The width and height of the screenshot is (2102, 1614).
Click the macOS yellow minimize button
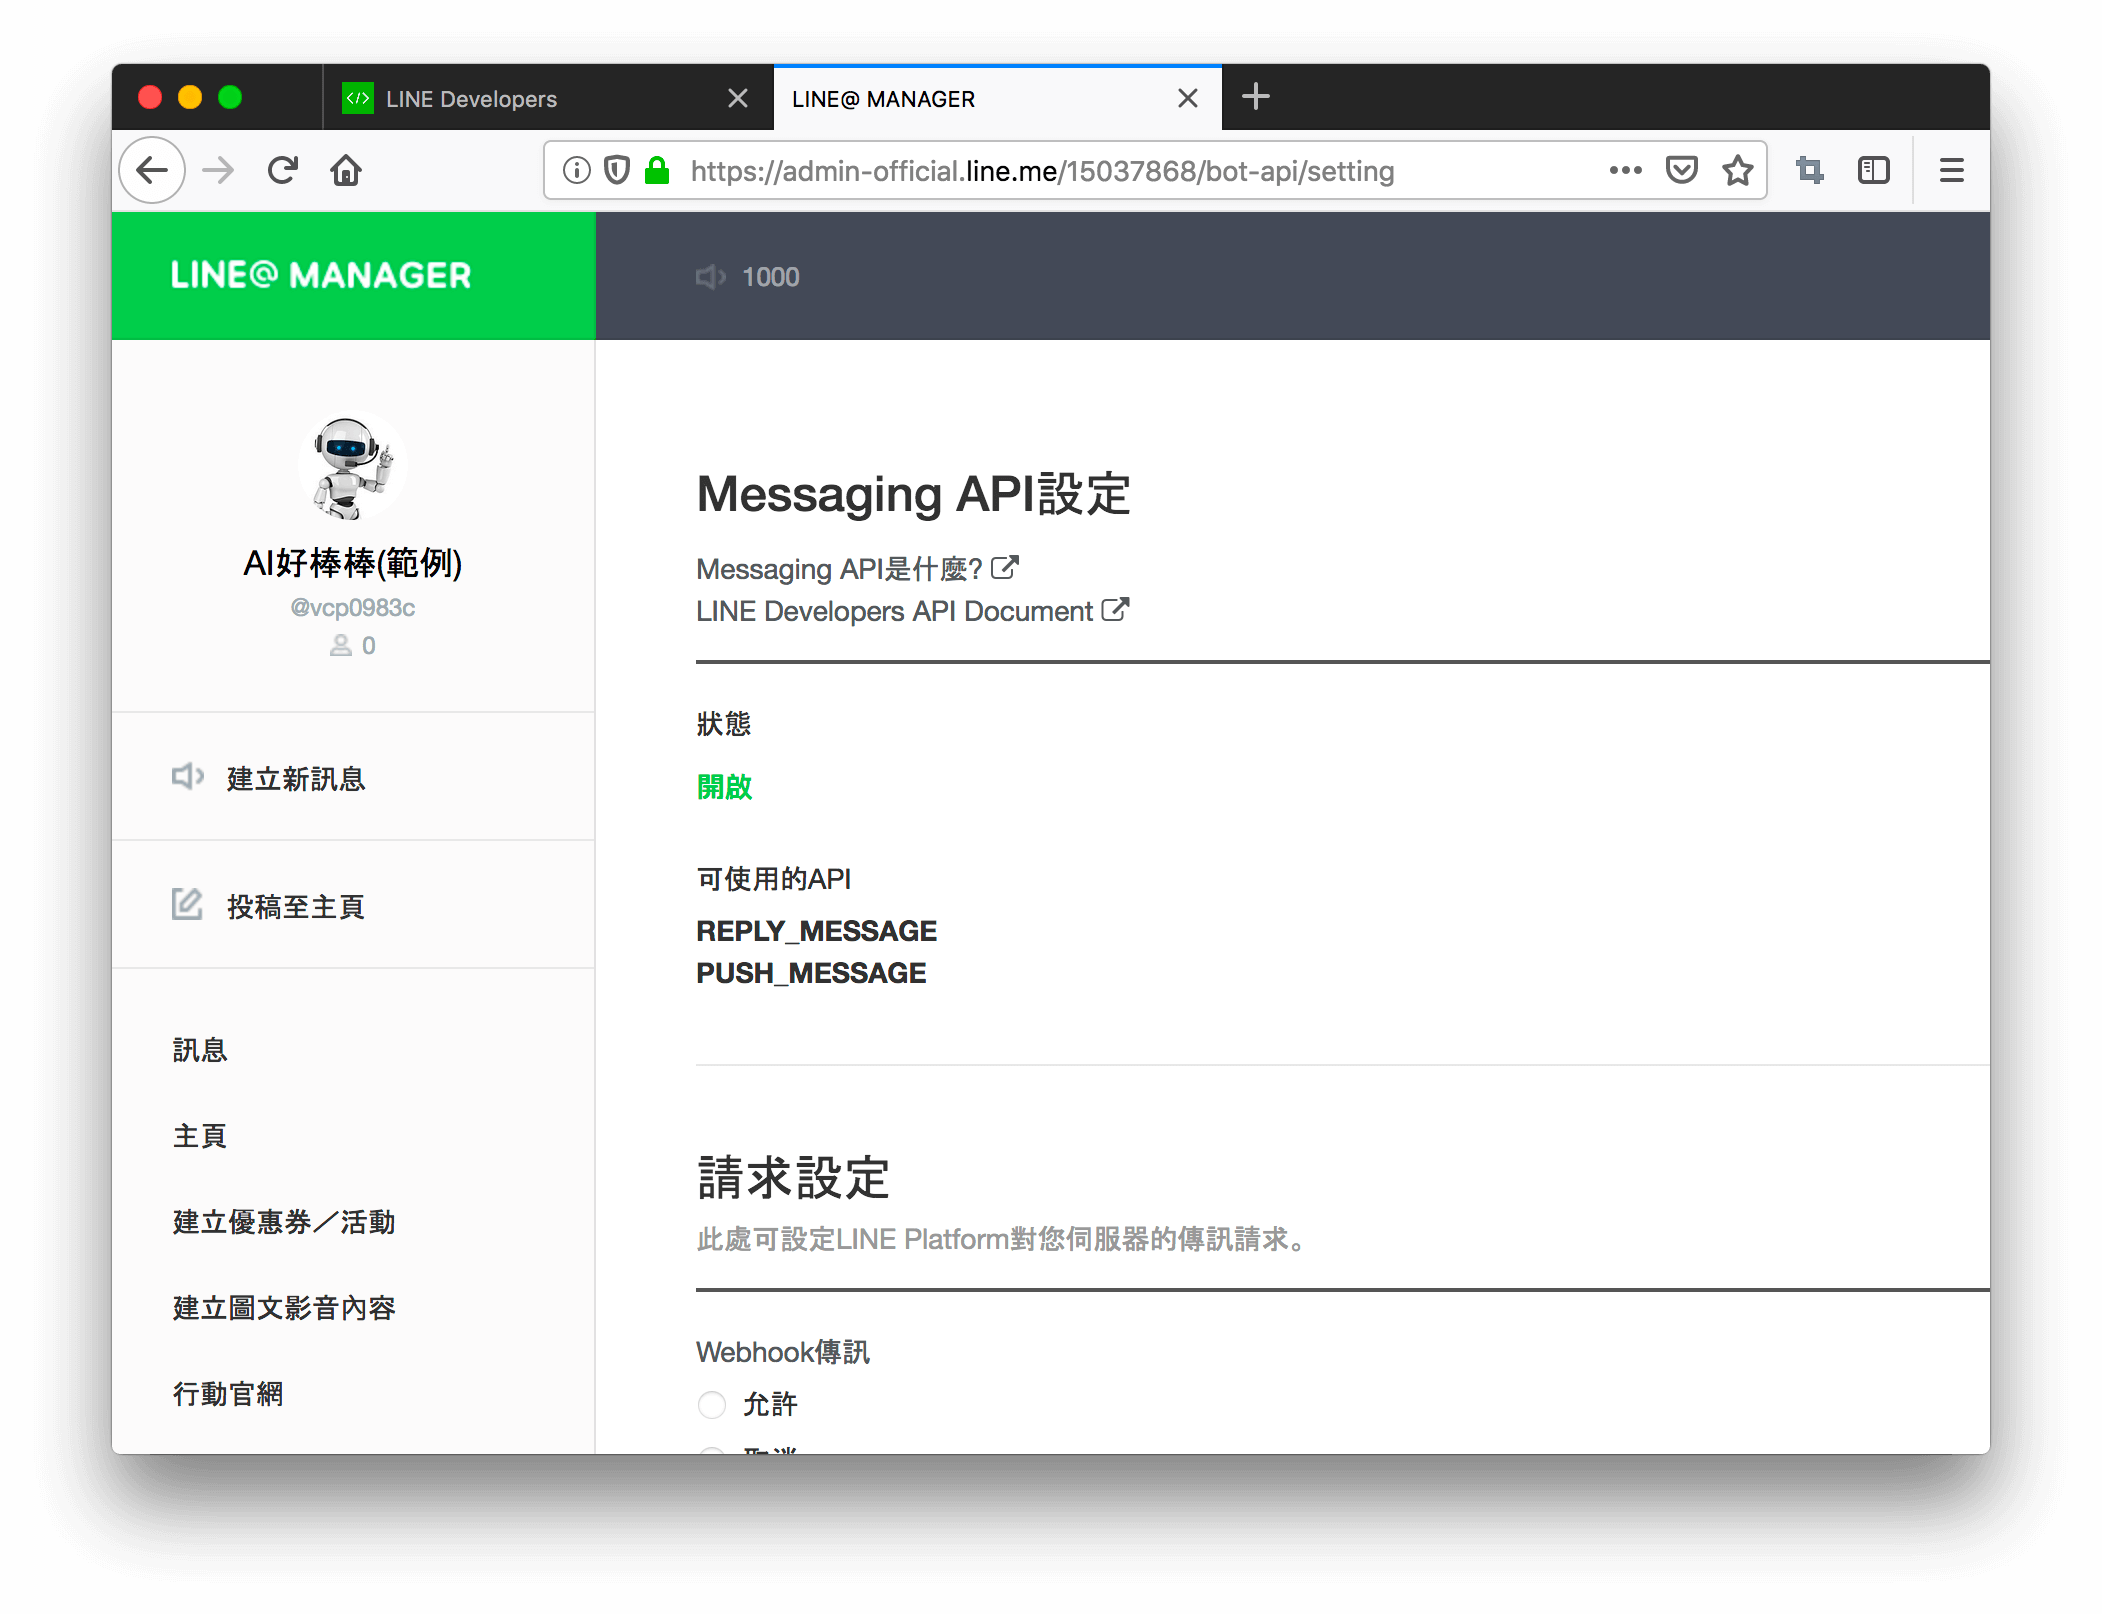click(x=190, y=97)
